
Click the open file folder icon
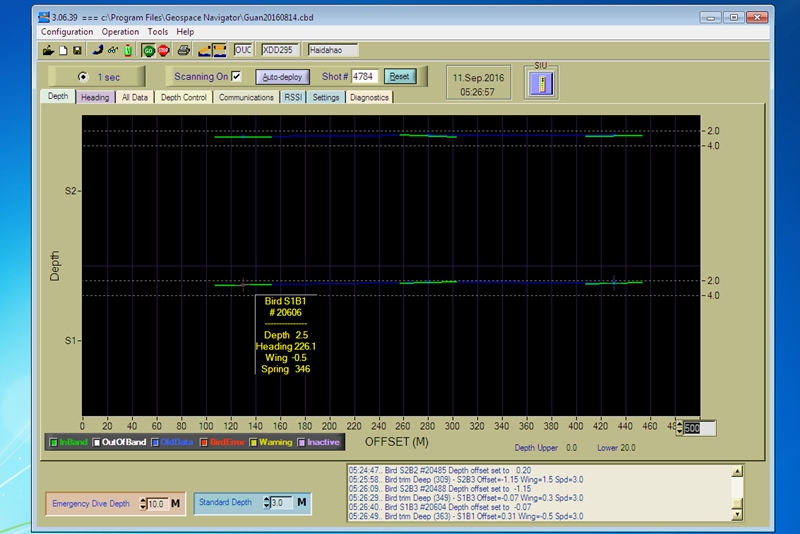point(47,49)
